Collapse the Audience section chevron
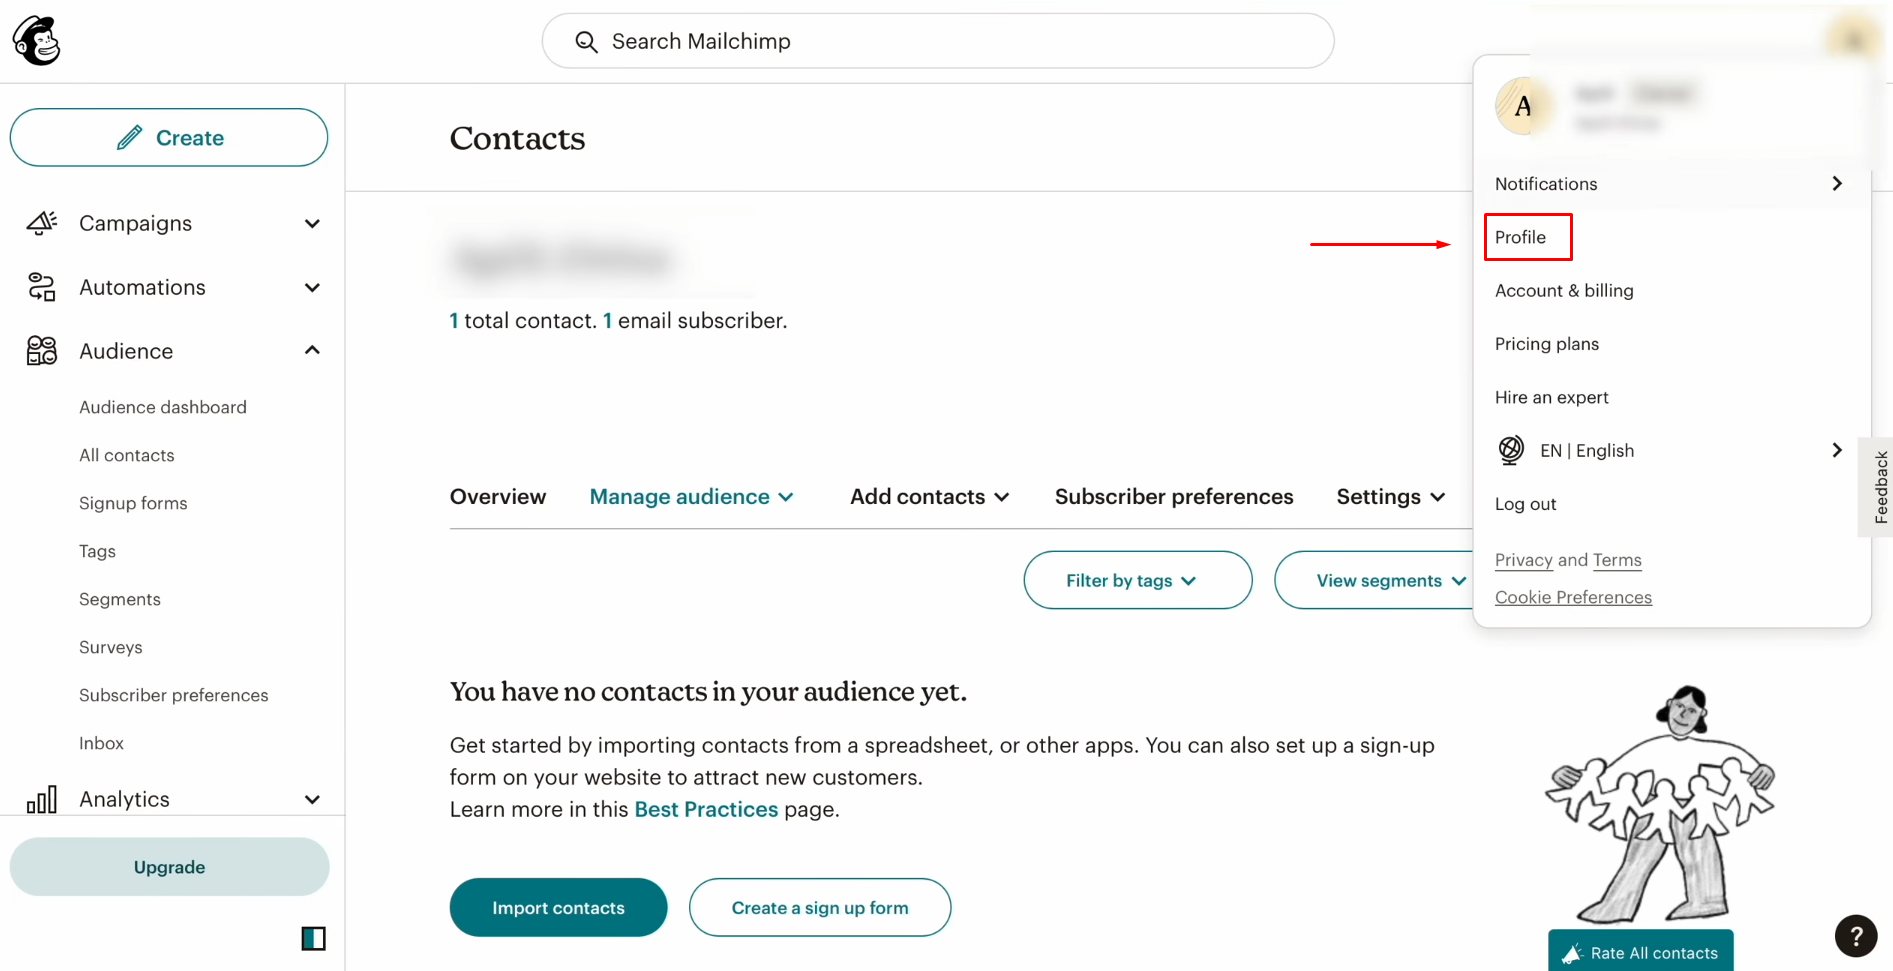1893x971 pixels. pos(312,350)
